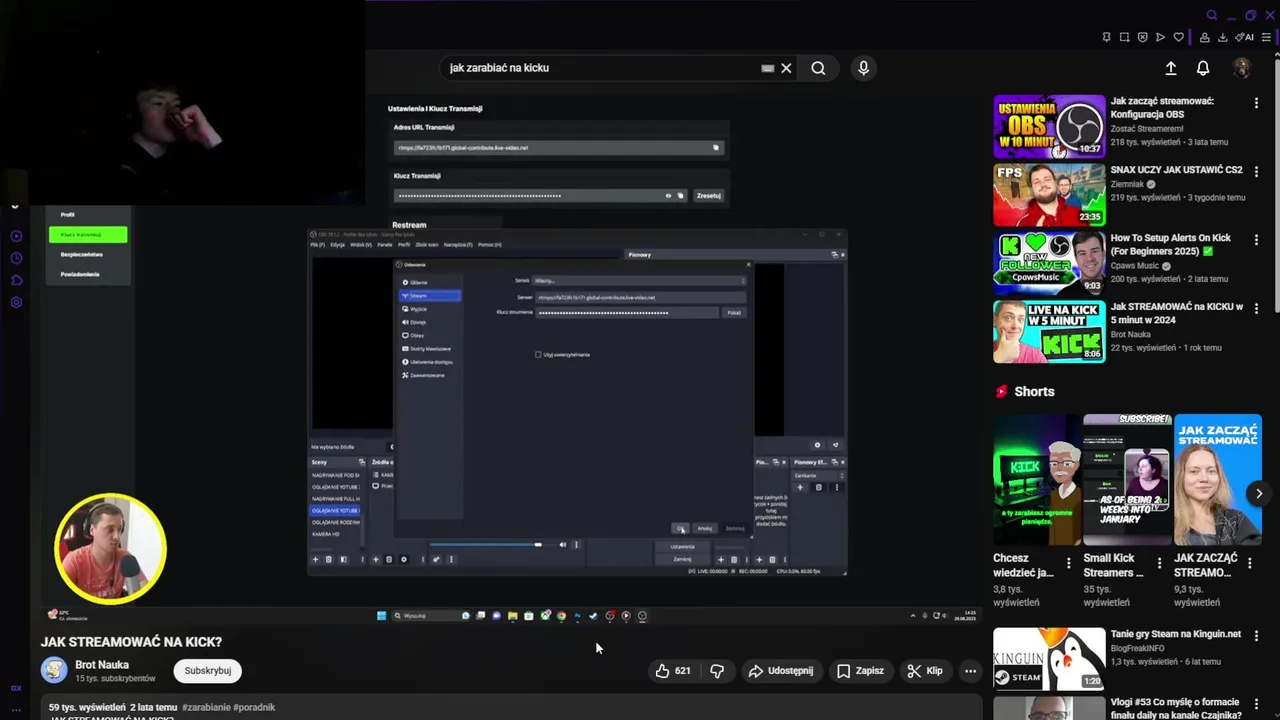Open Live na Kick w 5 minut thumbnail
Image resolution: width=1280 pixels, height=720 pixels.
[1049, 332]
